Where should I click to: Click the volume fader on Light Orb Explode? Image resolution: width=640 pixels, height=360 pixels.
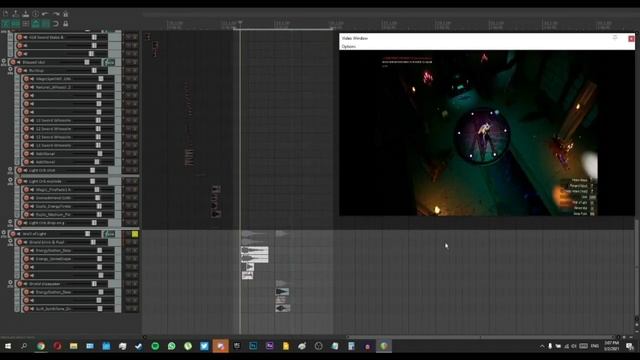pos(93,181)
